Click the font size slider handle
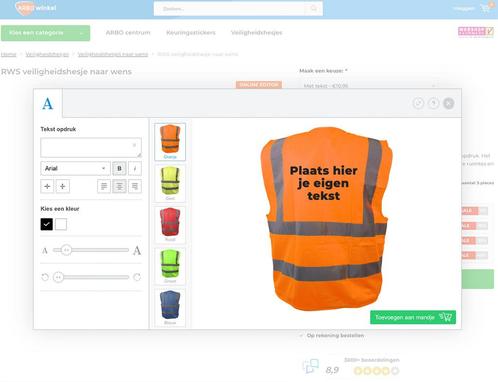The width and height of the screenshot is (498, 382). (66, 250)
